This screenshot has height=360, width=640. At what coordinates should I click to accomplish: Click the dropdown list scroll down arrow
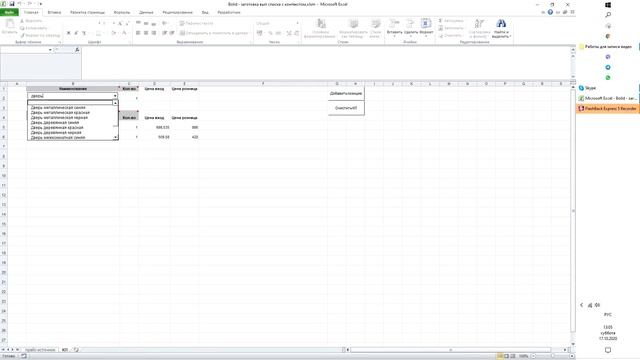point(116,138)
